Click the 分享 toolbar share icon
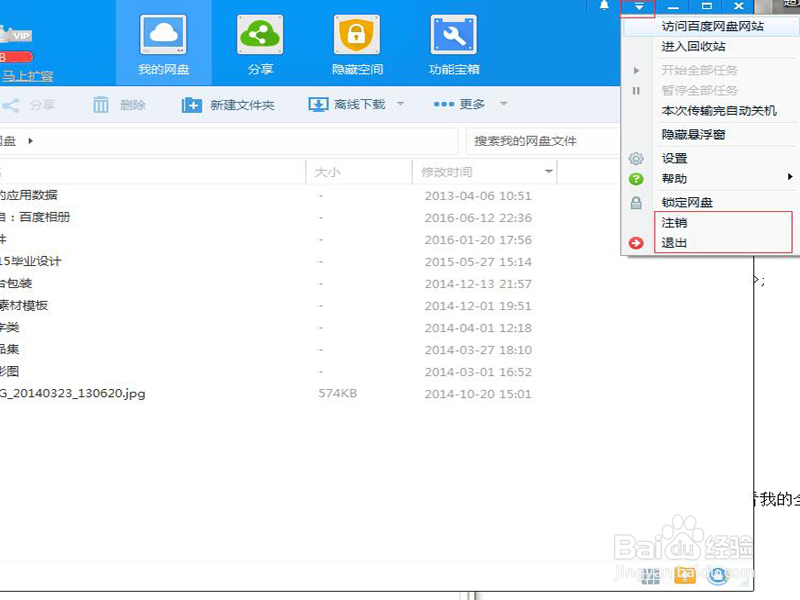Screen dimensions: 800x600 click(11, 105)
